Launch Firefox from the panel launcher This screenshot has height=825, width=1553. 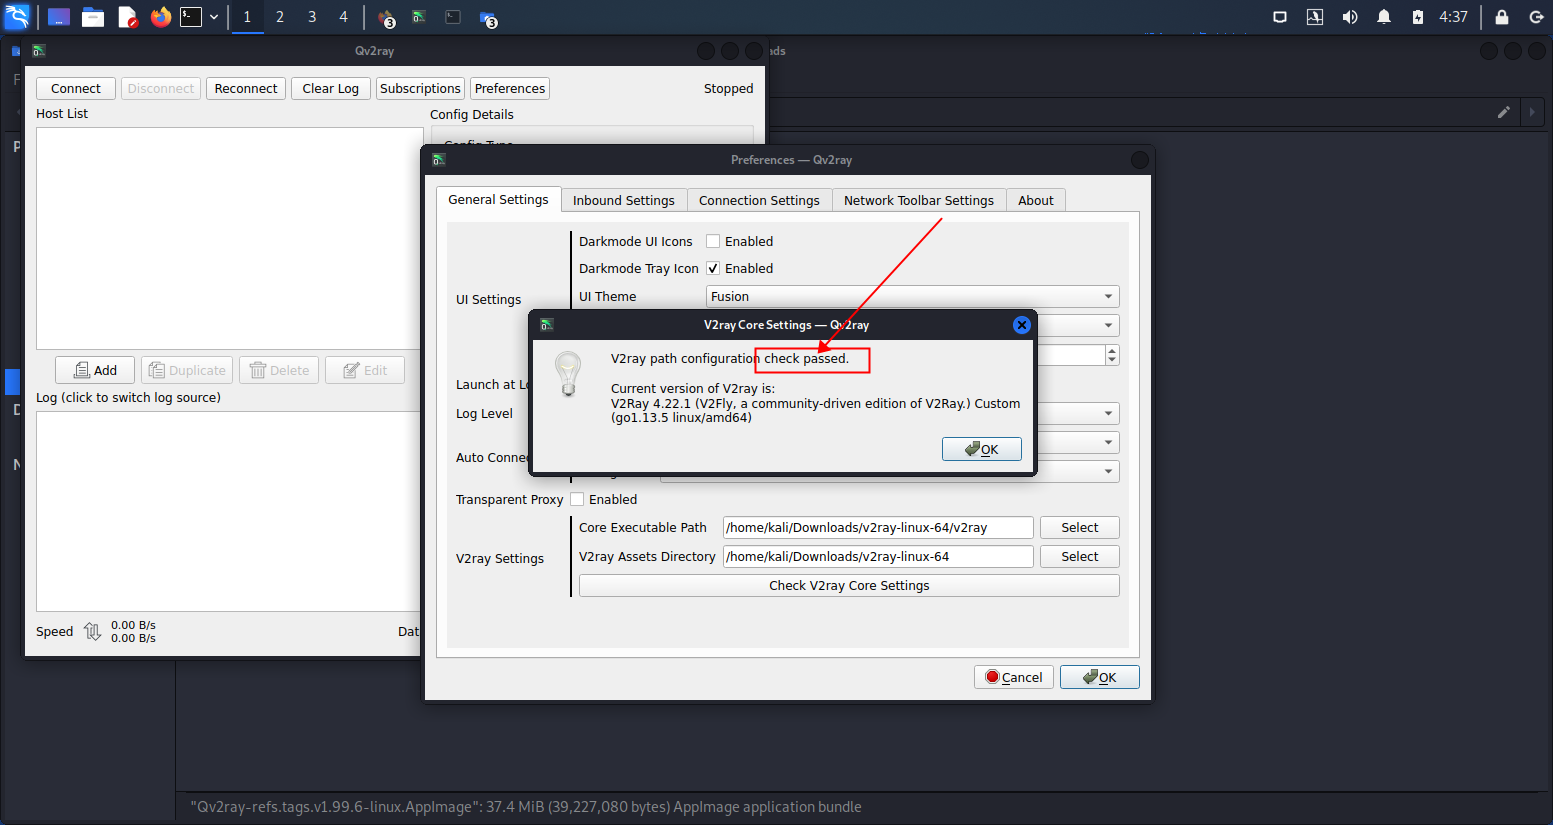[160, 17]
